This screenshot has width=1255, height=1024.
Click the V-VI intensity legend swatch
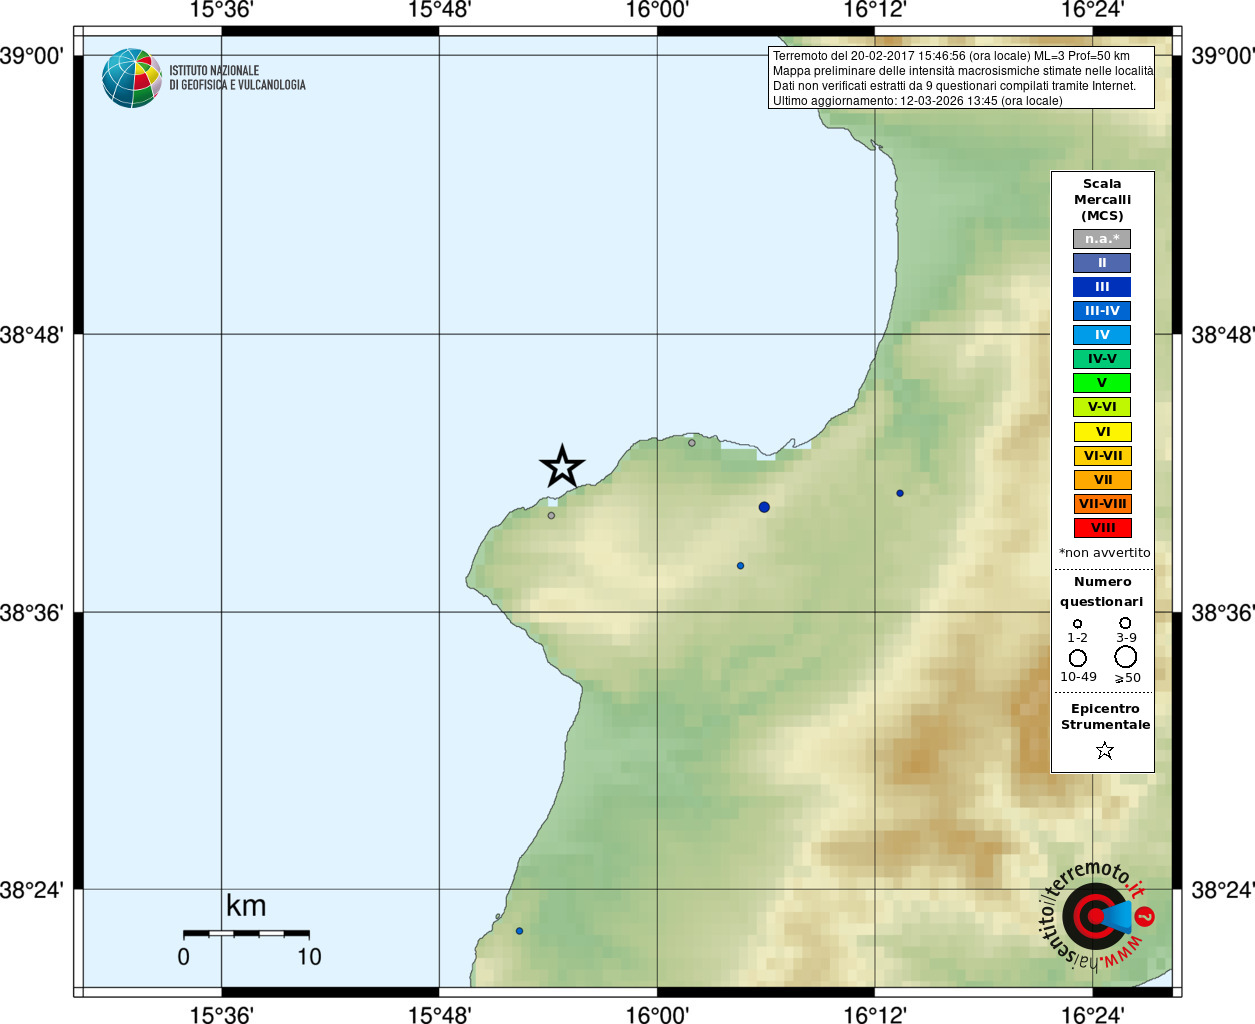(x=1102, y=407)
